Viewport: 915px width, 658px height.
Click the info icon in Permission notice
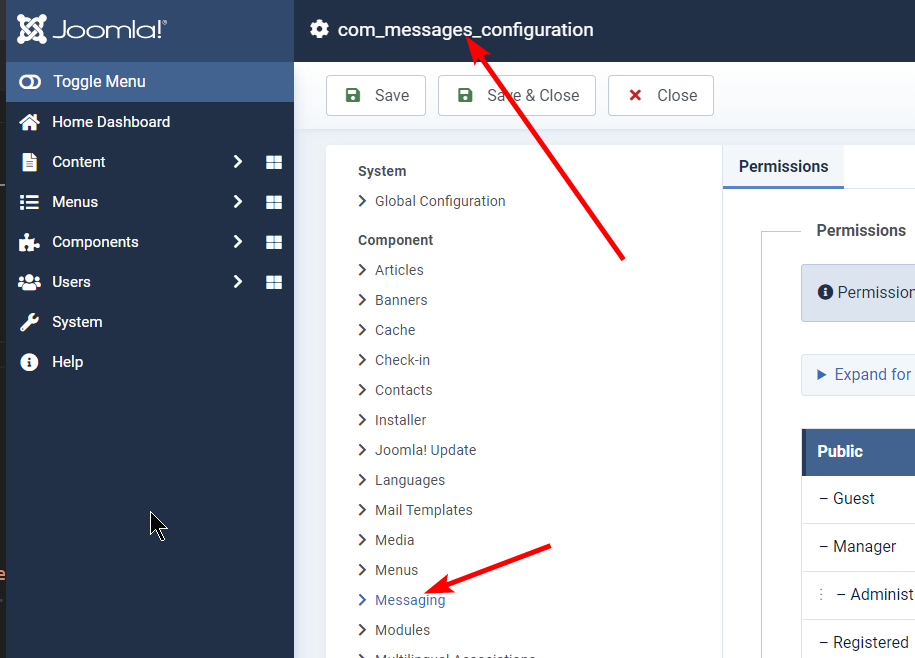(825, 292)
